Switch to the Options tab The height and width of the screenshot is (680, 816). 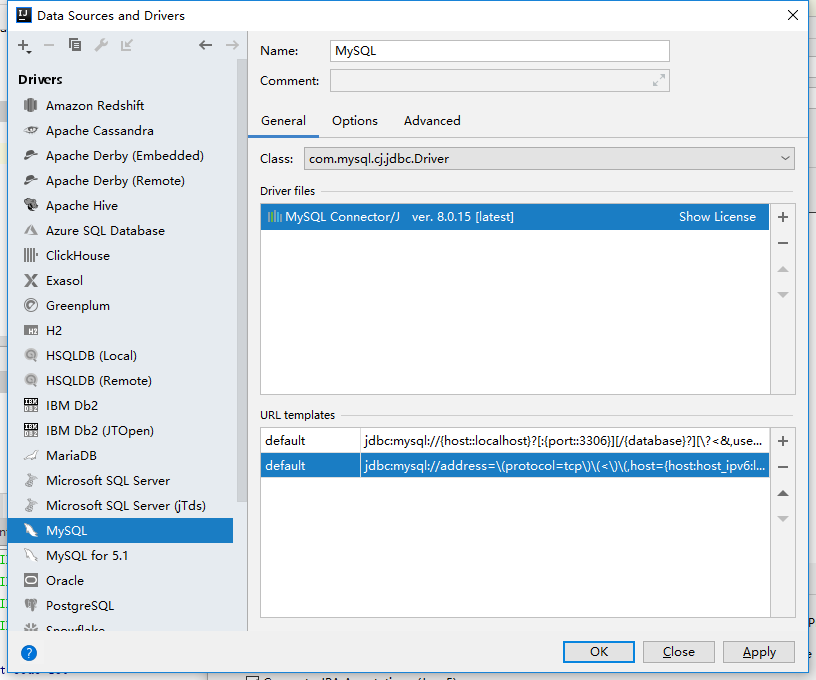[355, 121]
